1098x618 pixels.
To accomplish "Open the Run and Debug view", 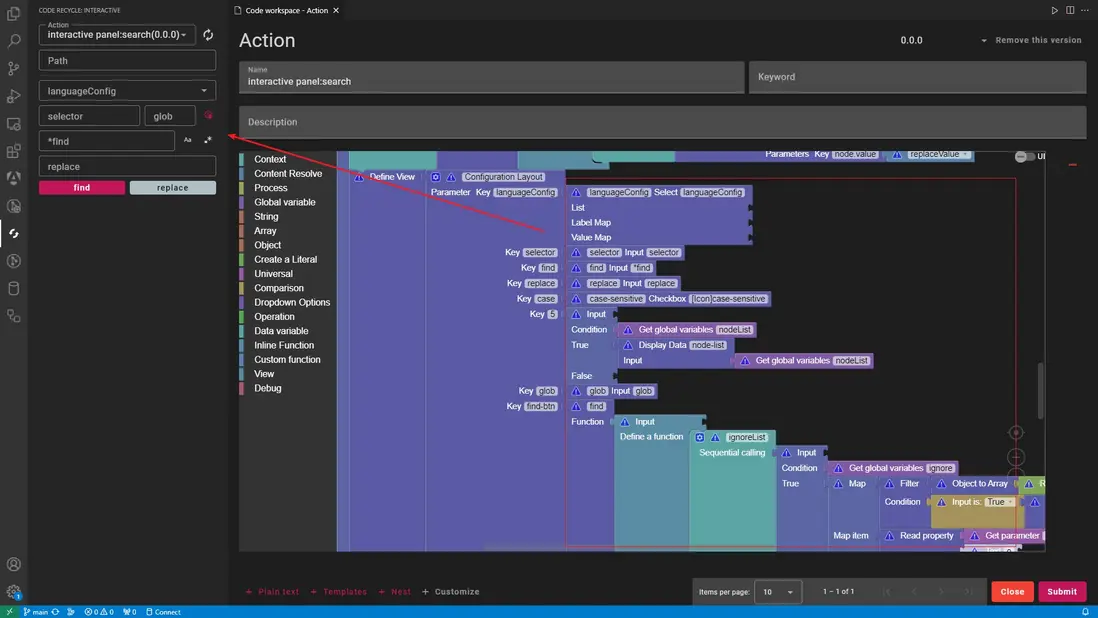I will pyautogui.click(x=13, y=95).
